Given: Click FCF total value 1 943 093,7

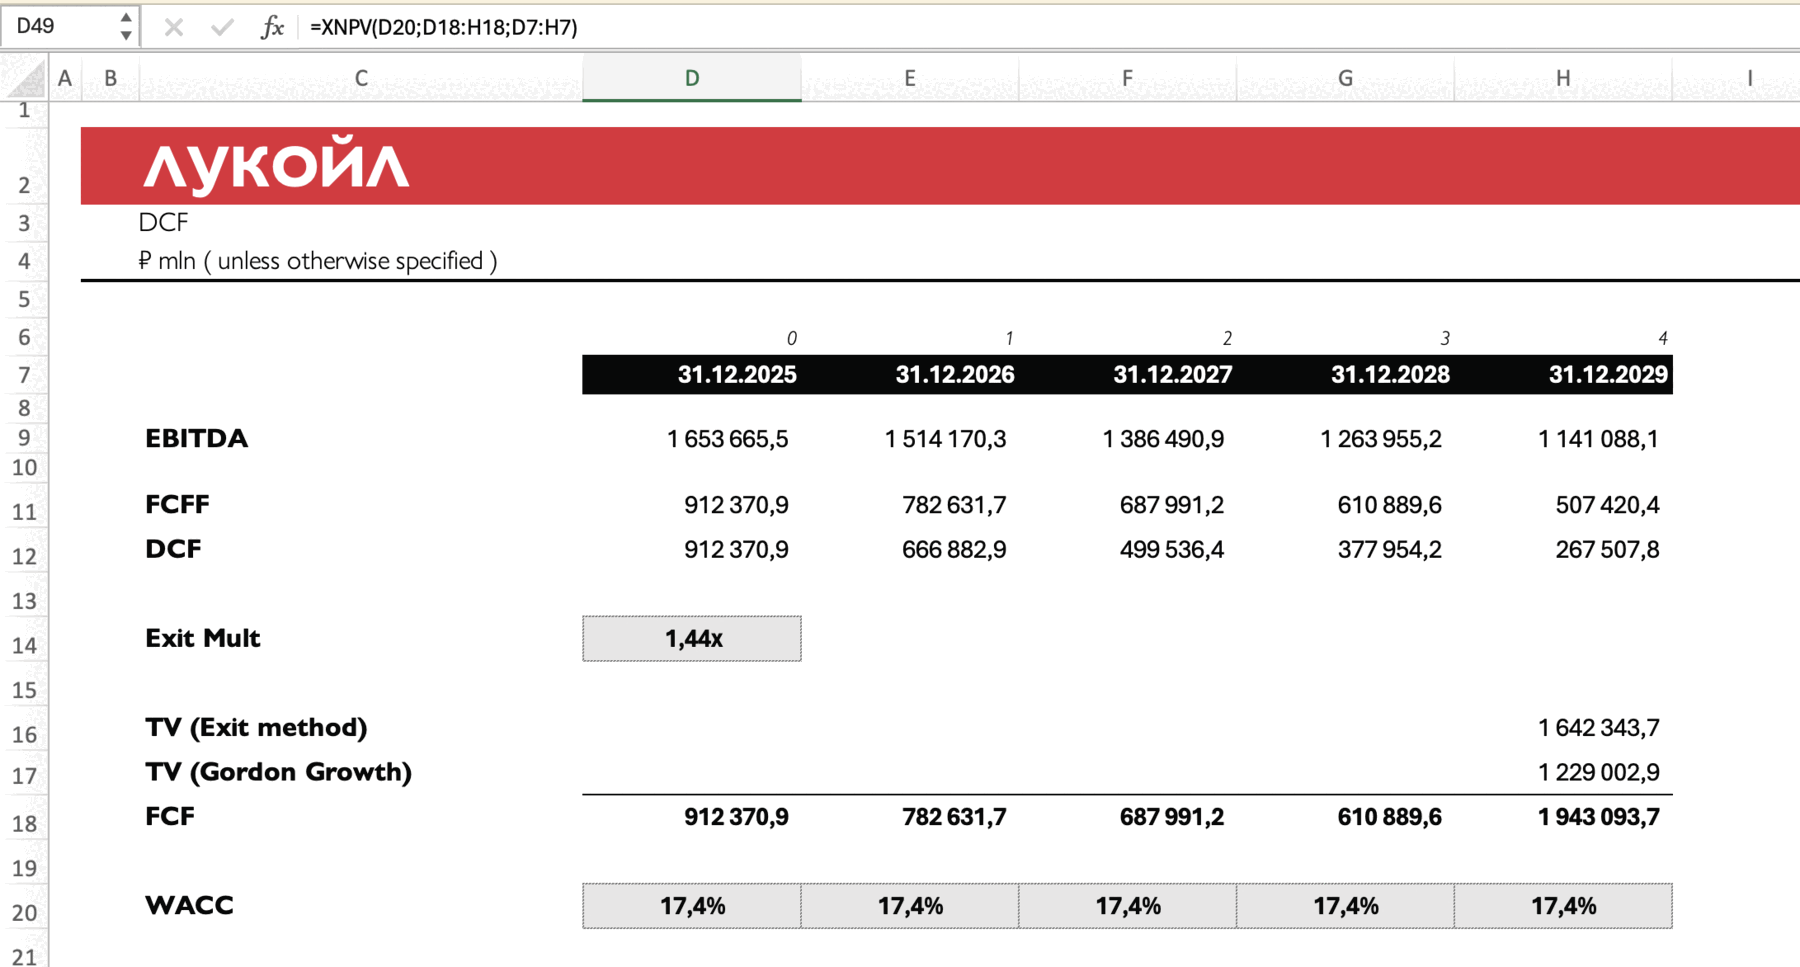Looking at the screenshot, I should tap(1598, 817).
